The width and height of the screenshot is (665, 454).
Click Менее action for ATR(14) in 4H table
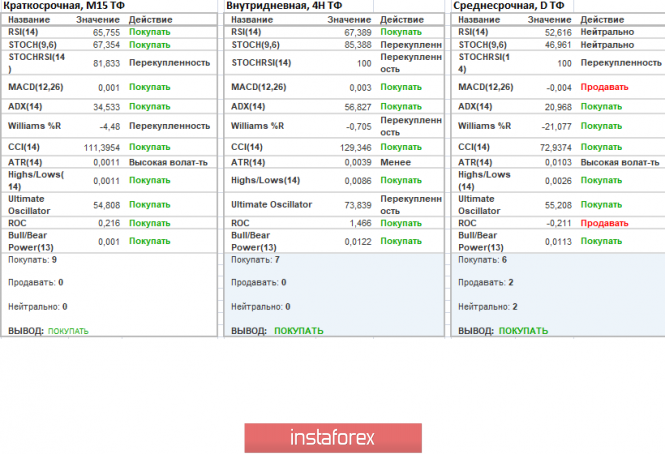tap(394, 162)
